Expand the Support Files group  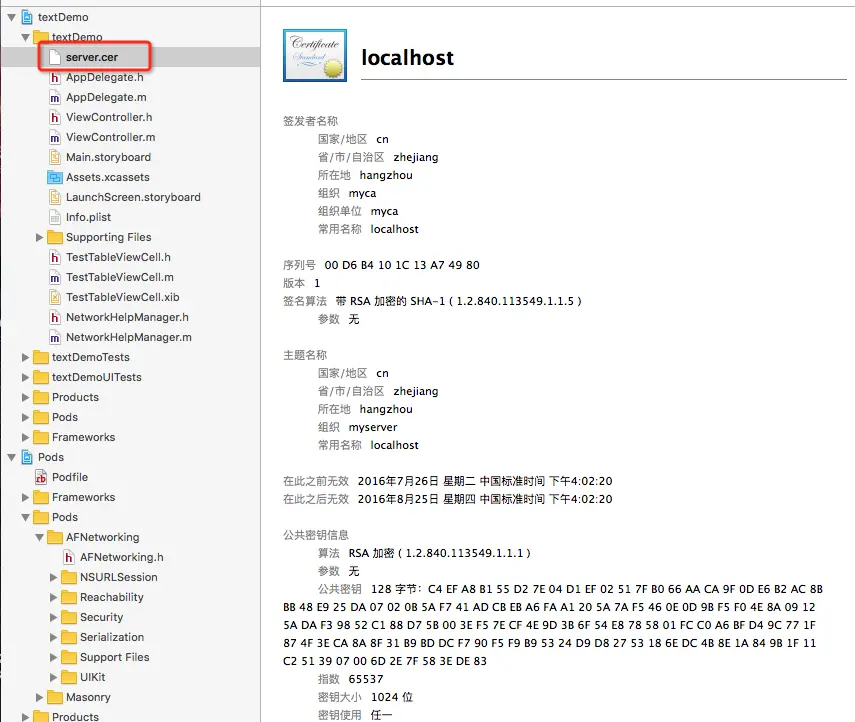(53, 657)
